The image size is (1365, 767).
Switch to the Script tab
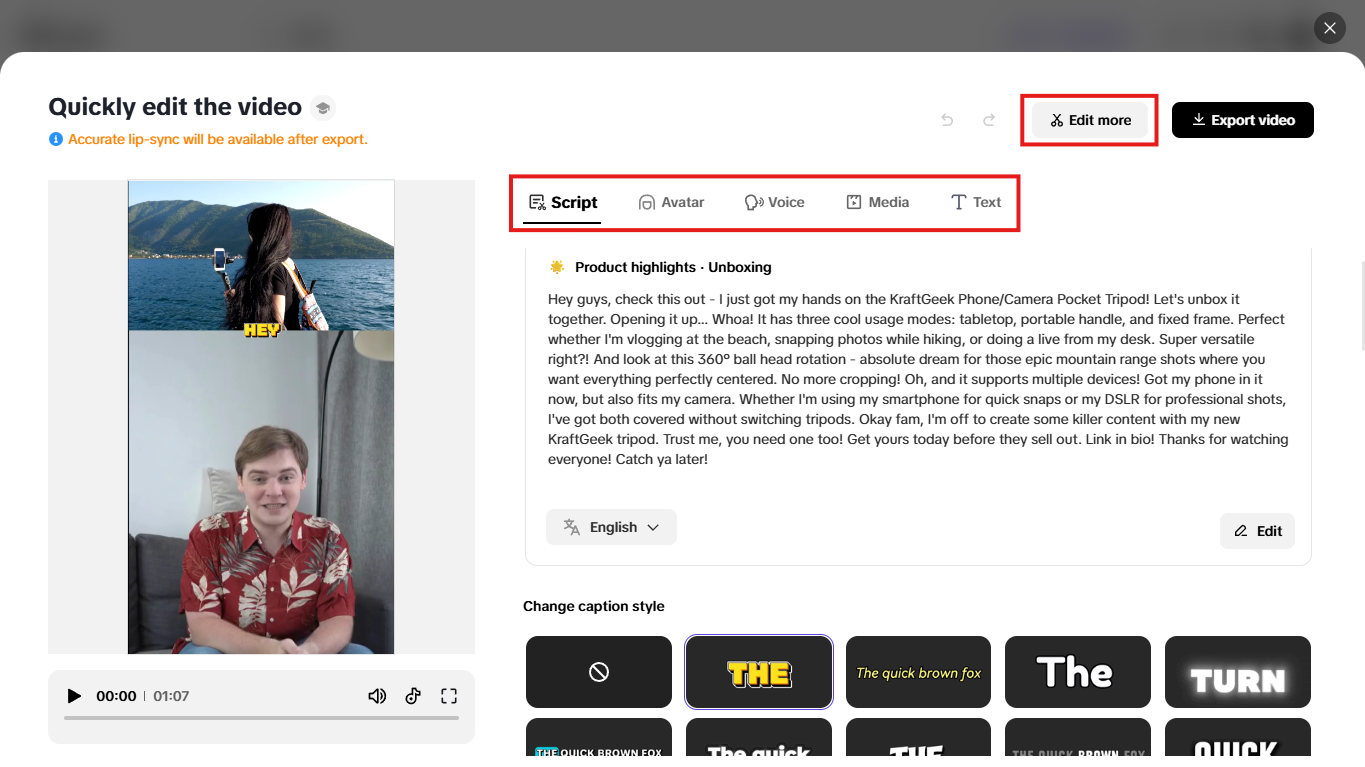pyautogui.click(x=562, y=202)
